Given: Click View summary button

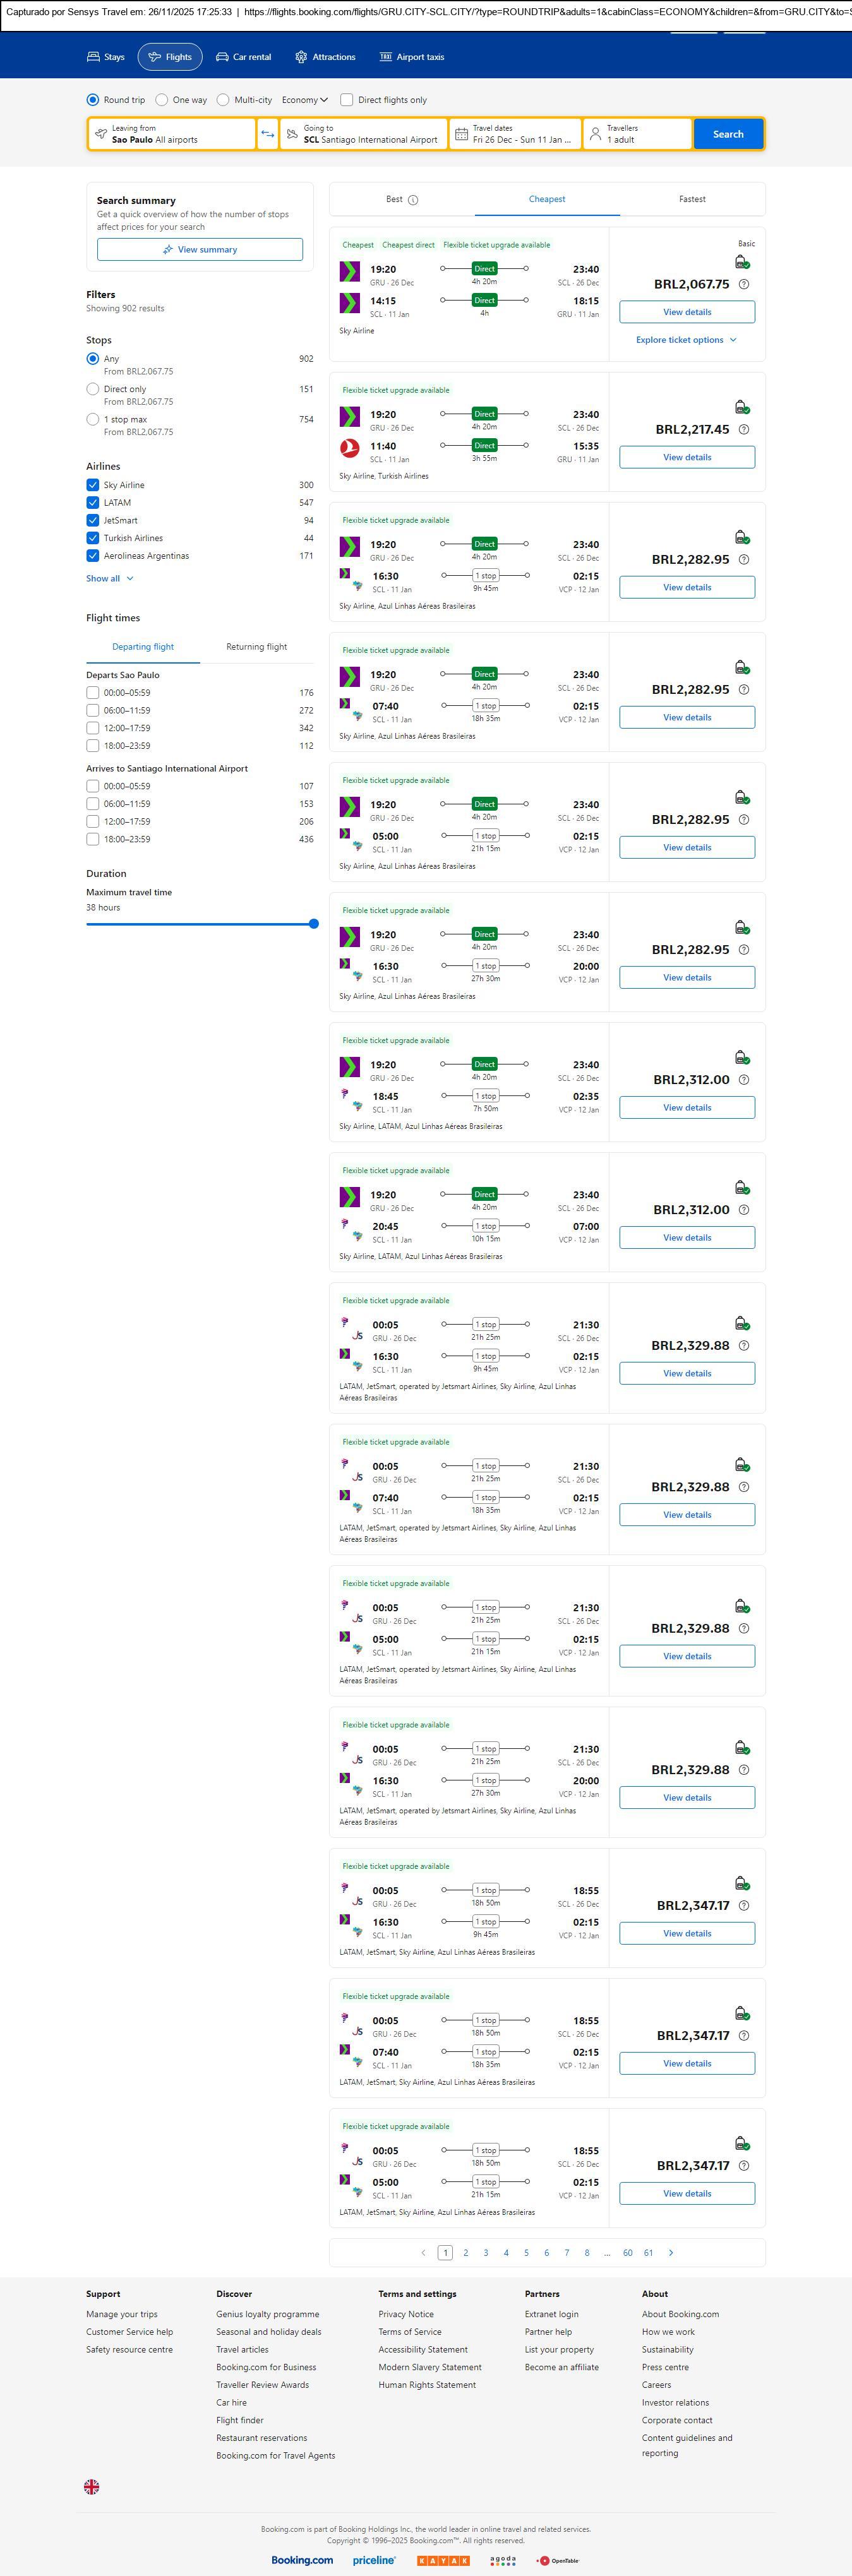Looking at the screenshot, I should [200, 249].
